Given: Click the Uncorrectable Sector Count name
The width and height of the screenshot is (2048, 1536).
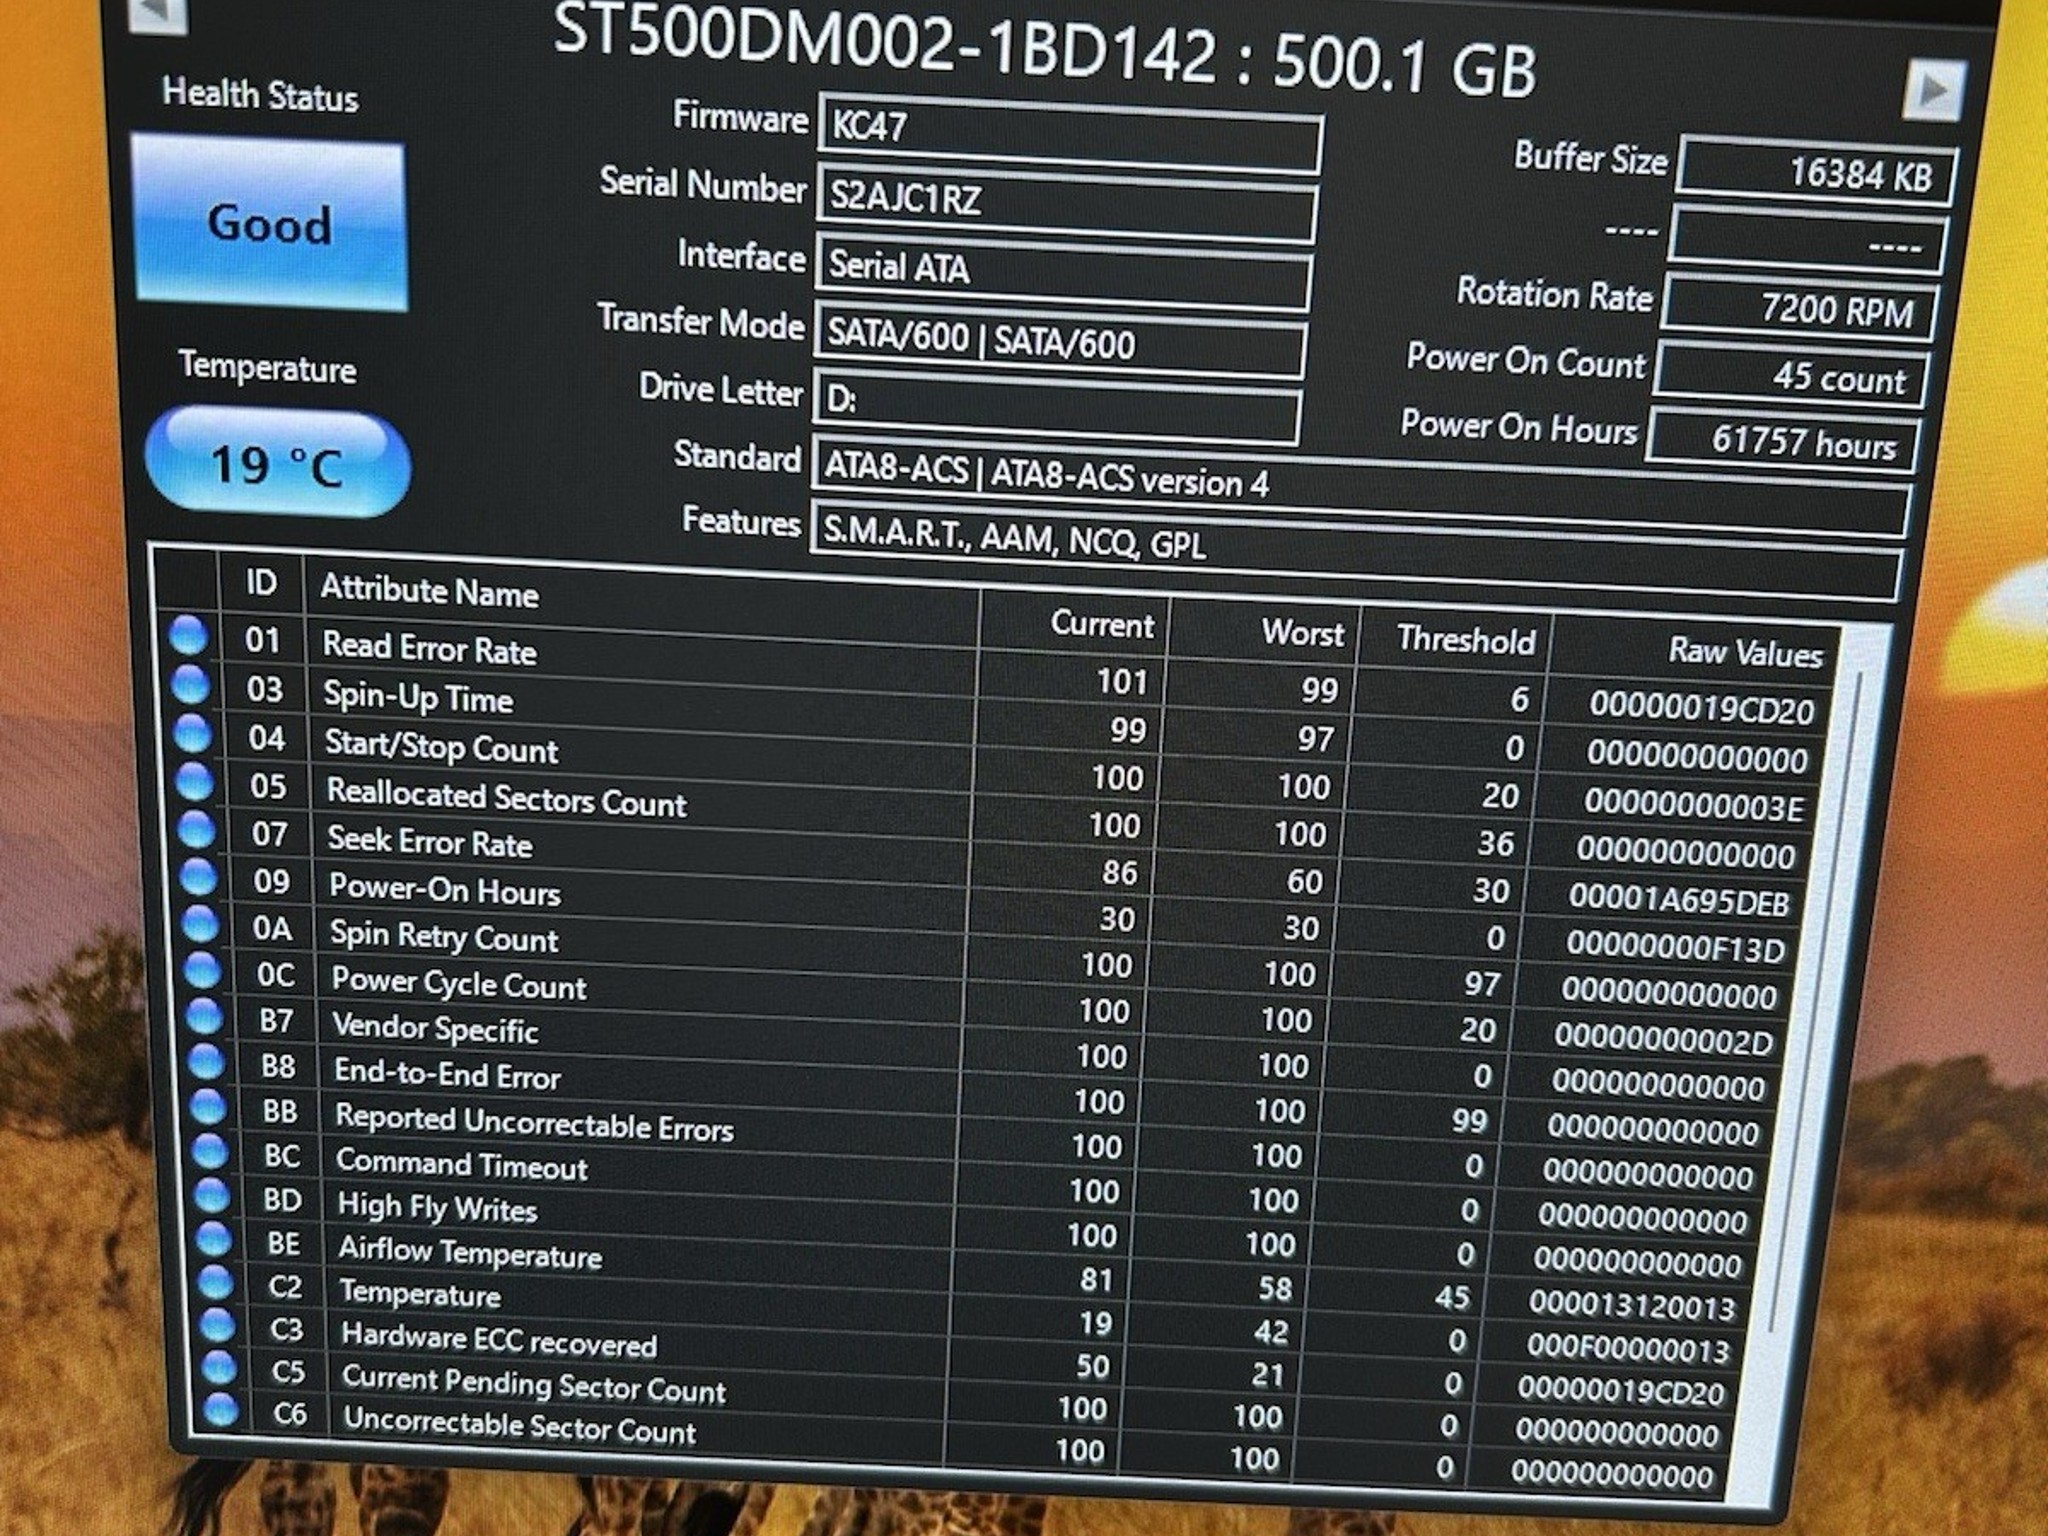Looking at the screenshot, I should 520,1425.
